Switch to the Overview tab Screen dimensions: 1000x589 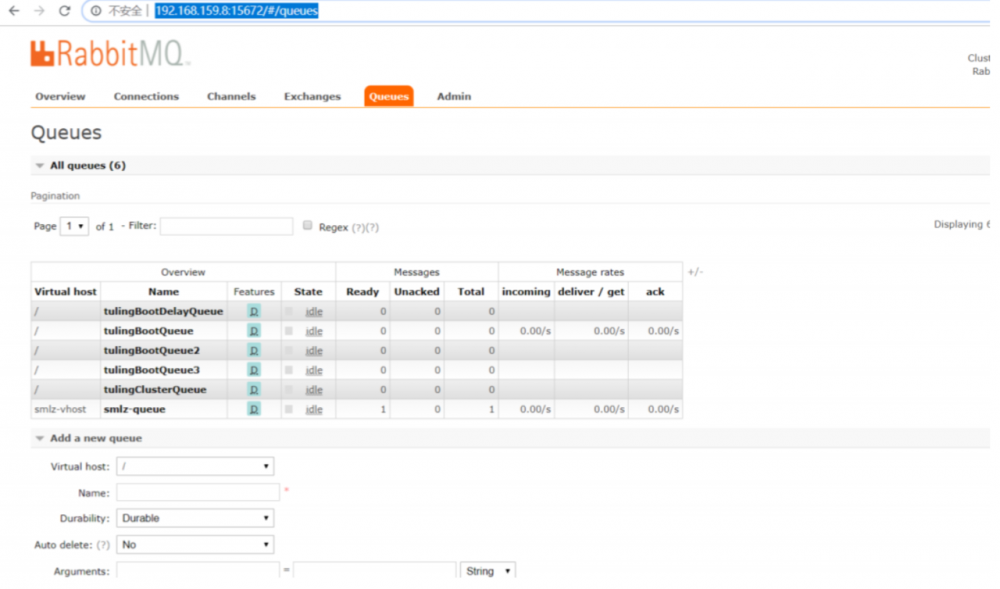(60, 96)
